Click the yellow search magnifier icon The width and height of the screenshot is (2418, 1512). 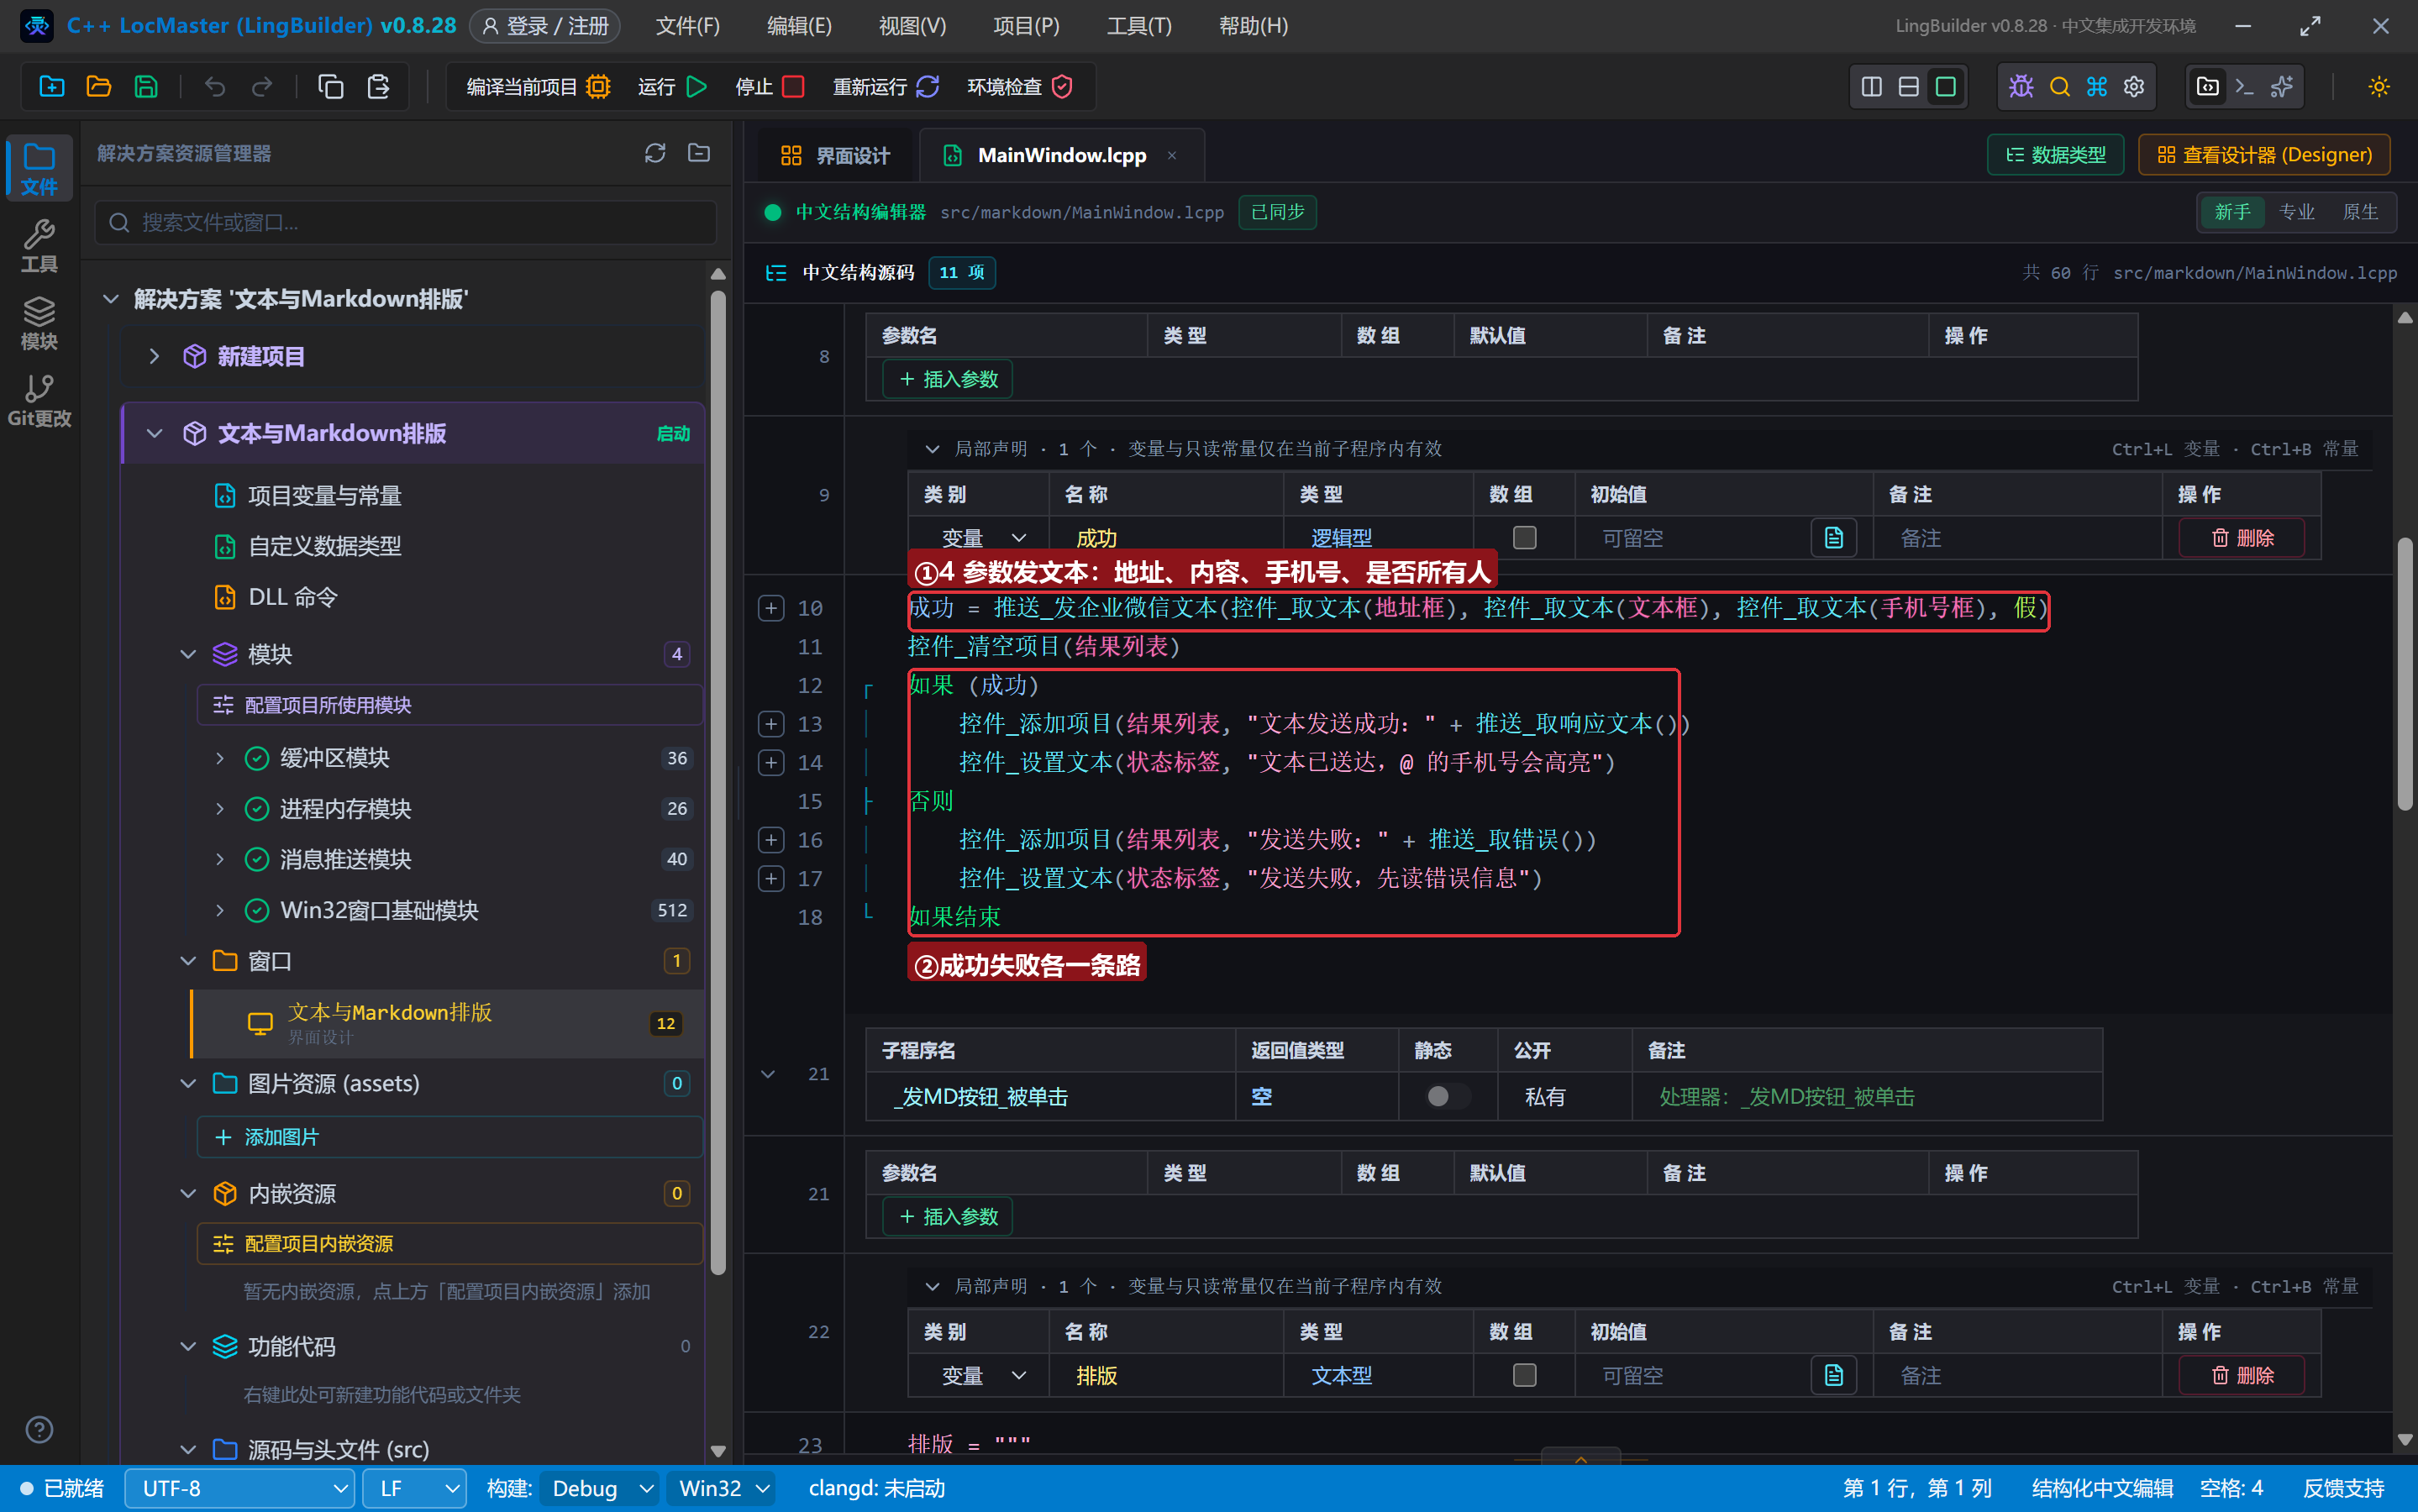tap(2059, 87)
